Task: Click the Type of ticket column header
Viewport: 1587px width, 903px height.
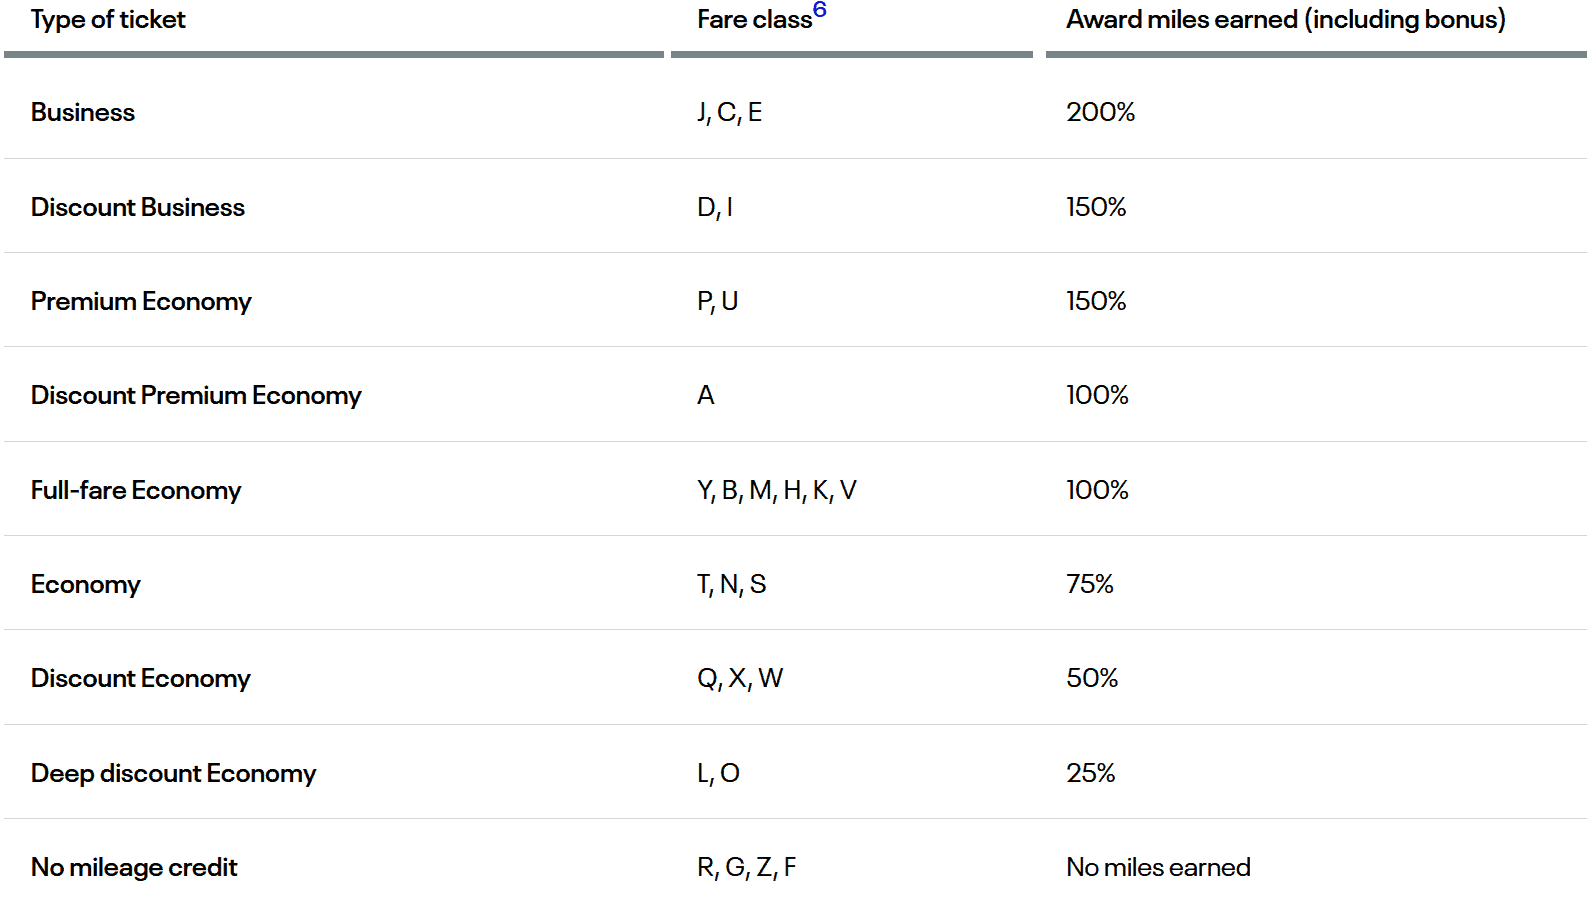Action: 108,20
